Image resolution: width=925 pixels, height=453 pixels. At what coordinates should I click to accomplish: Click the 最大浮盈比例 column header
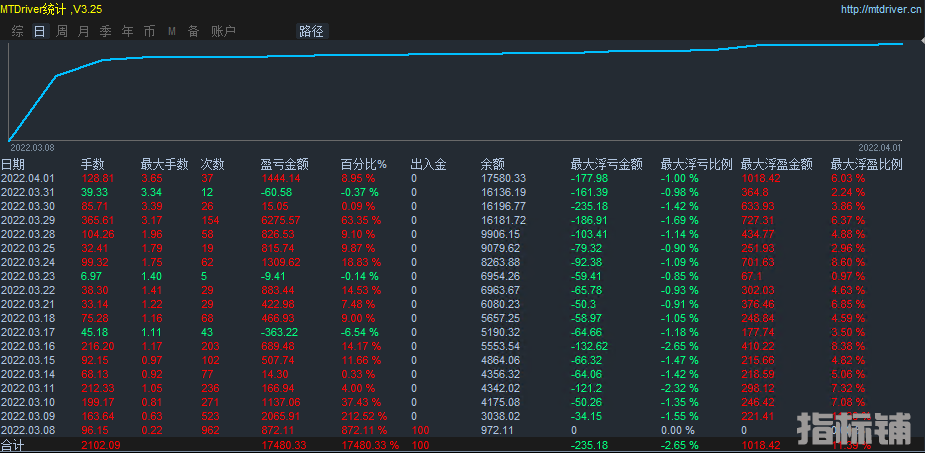point(867,165)
